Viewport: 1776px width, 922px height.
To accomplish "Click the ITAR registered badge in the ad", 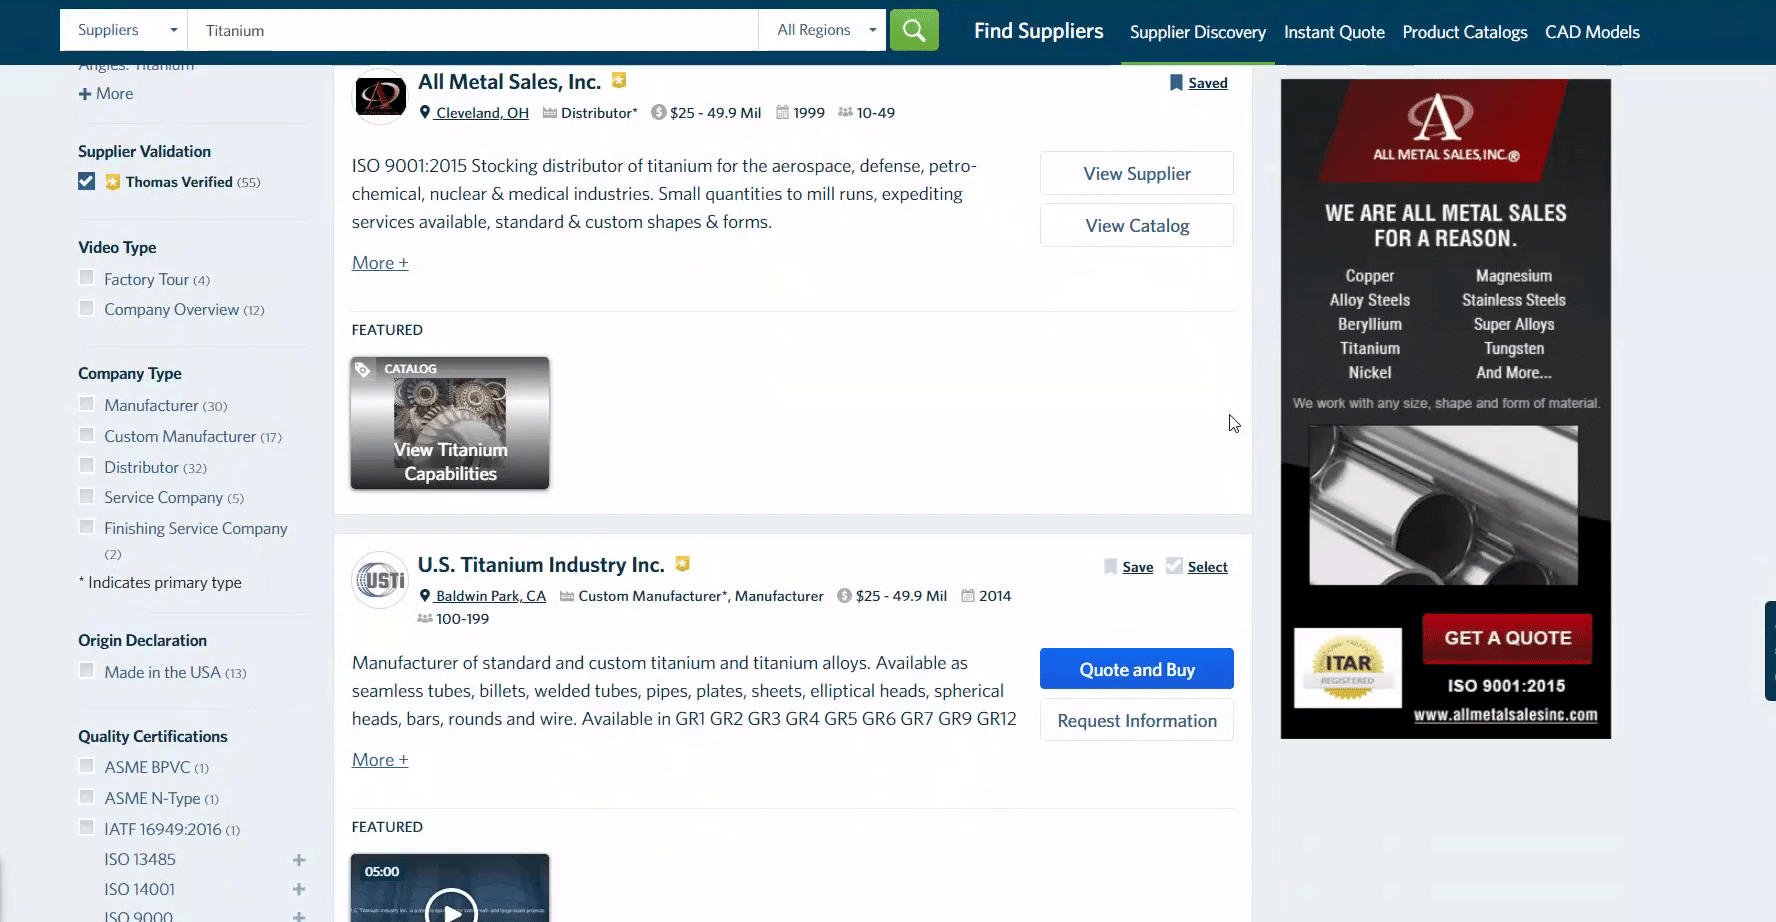I will 1348,668.
